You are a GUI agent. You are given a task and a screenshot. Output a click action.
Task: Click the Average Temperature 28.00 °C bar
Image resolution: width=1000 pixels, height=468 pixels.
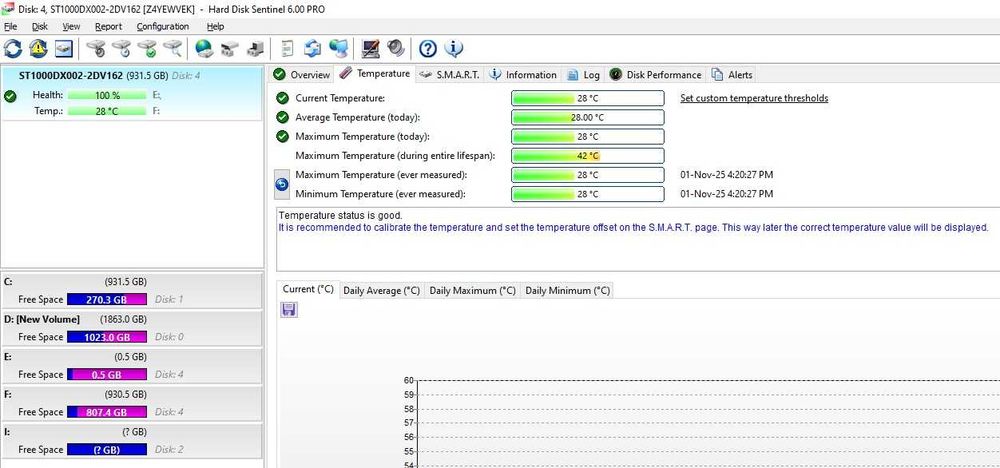(x=587, y=117)
